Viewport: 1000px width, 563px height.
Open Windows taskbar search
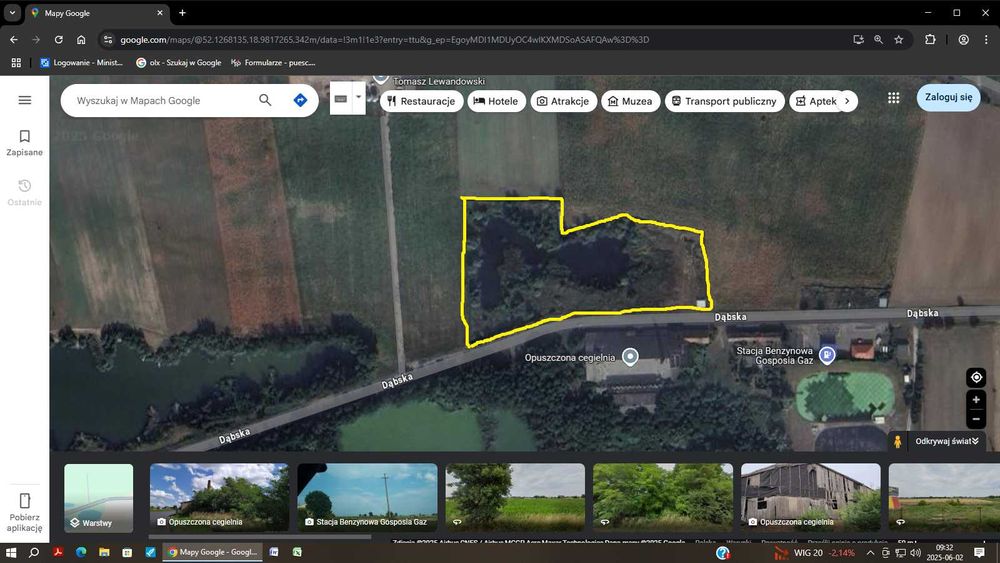[34, 552]
